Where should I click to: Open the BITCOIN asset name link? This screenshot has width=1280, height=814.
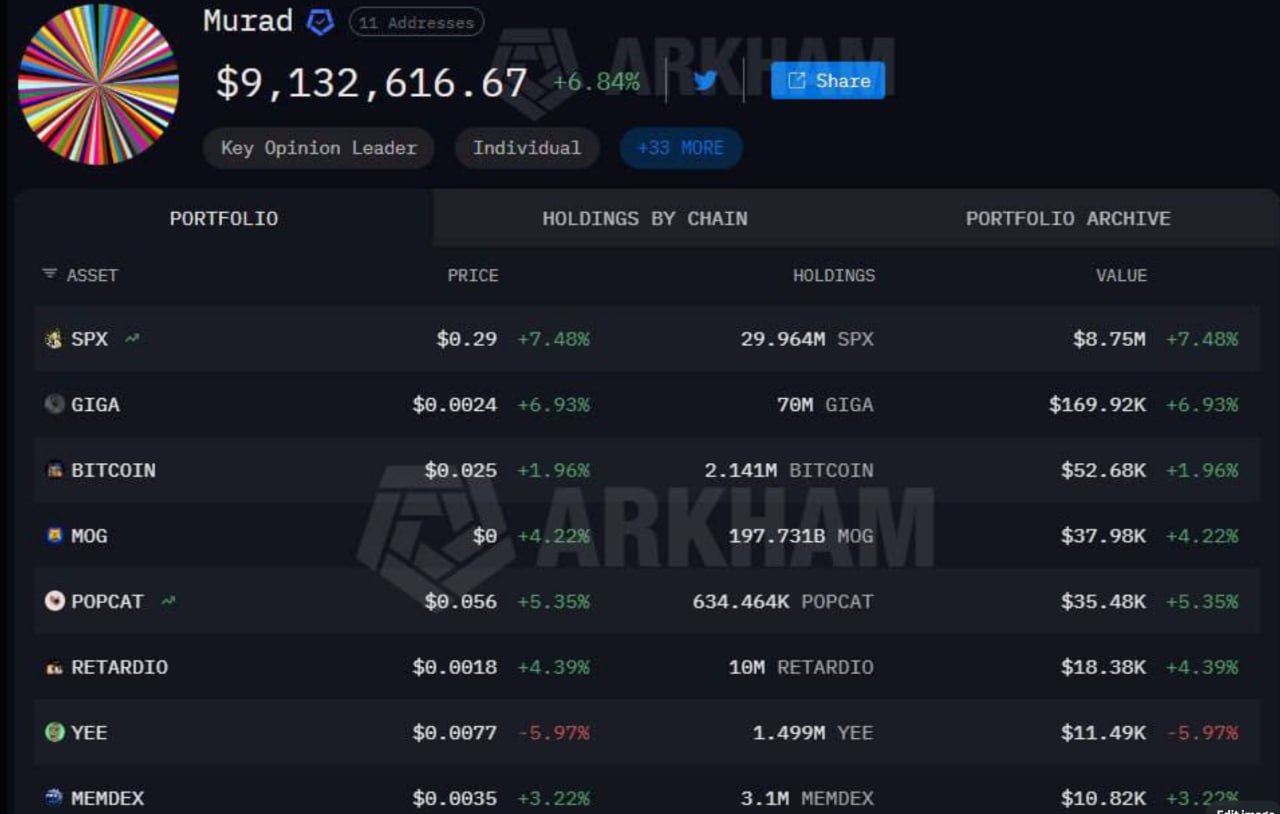click(x=113, y=470)
